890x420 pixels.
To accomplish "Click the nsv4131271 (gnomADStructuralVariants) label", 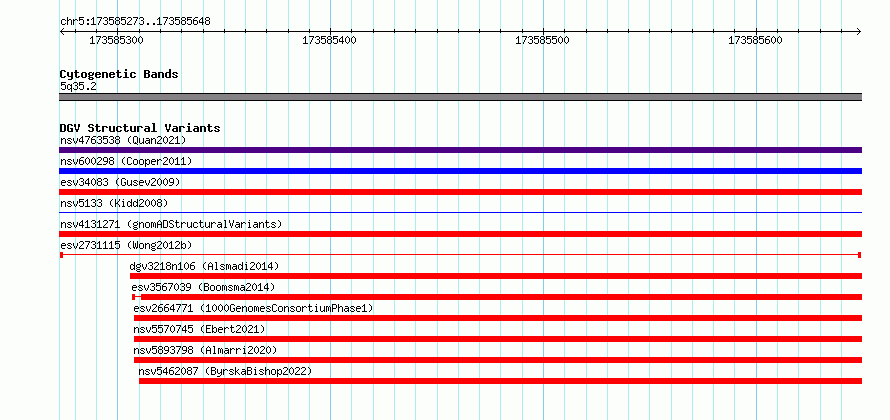I will (171, 224).
